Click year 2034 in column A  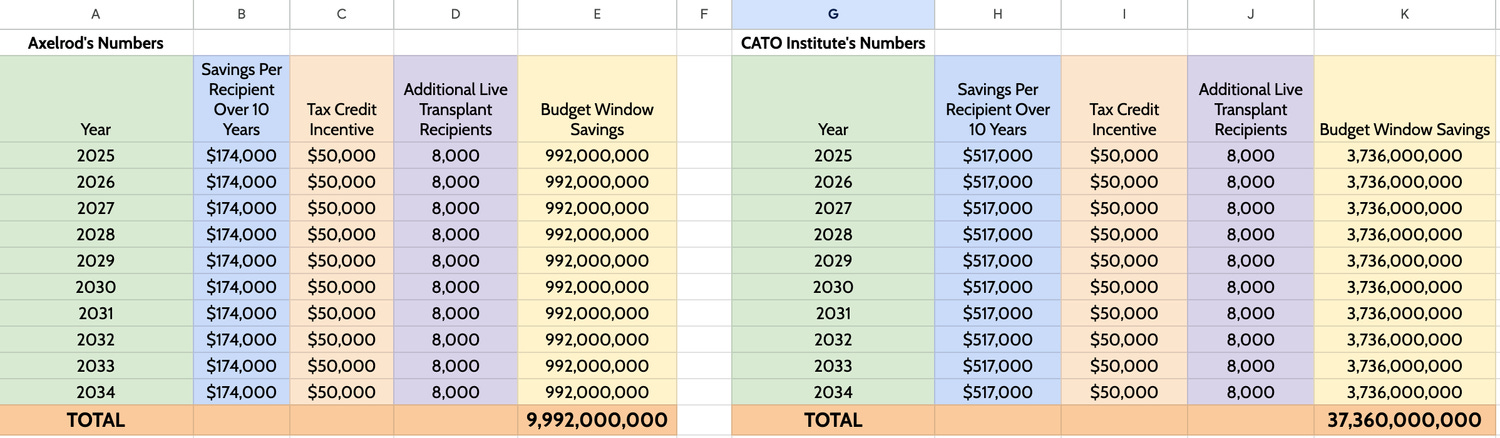pyautogui.click(x=96, y=392)
